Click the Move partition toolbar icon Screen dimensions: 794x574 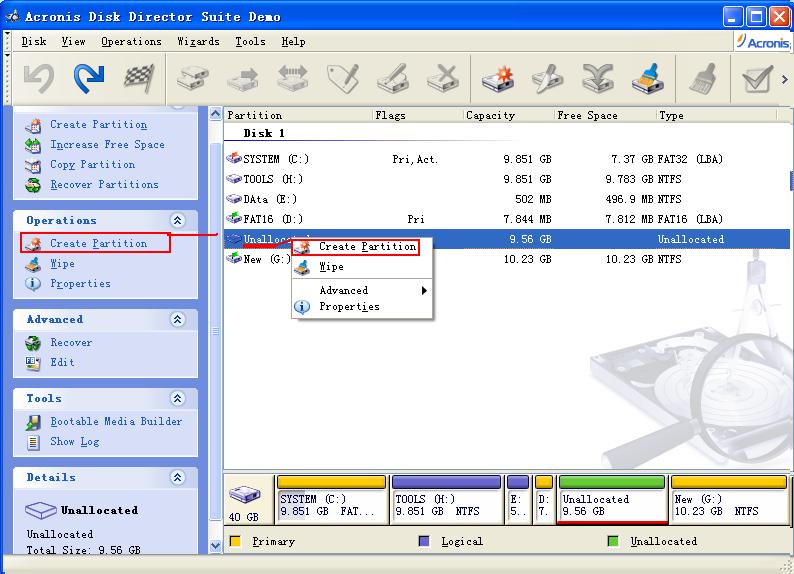243,78
